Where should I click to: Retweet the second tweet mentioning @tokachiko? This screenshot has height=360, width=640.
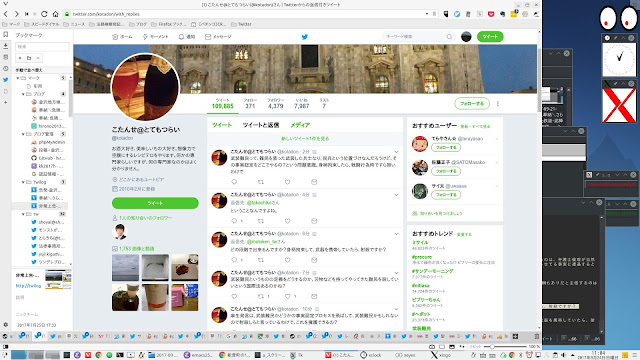pyautogui.click(x=261, y=221)
